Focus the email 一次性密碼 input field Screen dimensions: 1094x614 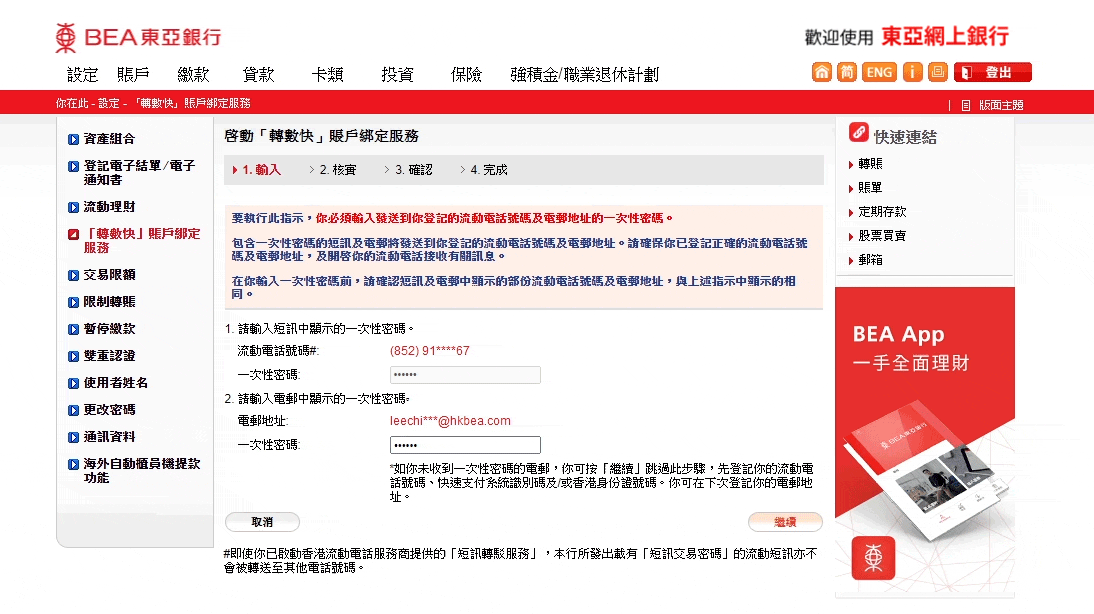[x=465, y=445]
